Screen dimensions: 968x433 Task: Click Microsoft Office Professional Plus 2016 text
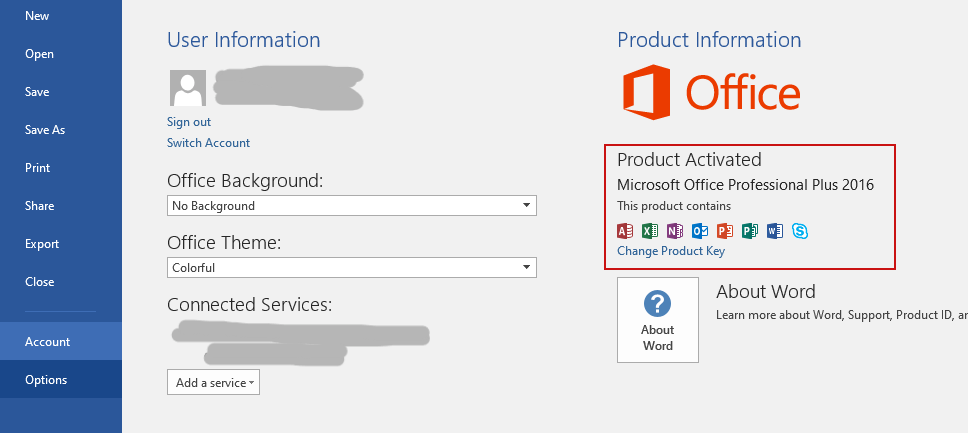[x=746, y=185]
